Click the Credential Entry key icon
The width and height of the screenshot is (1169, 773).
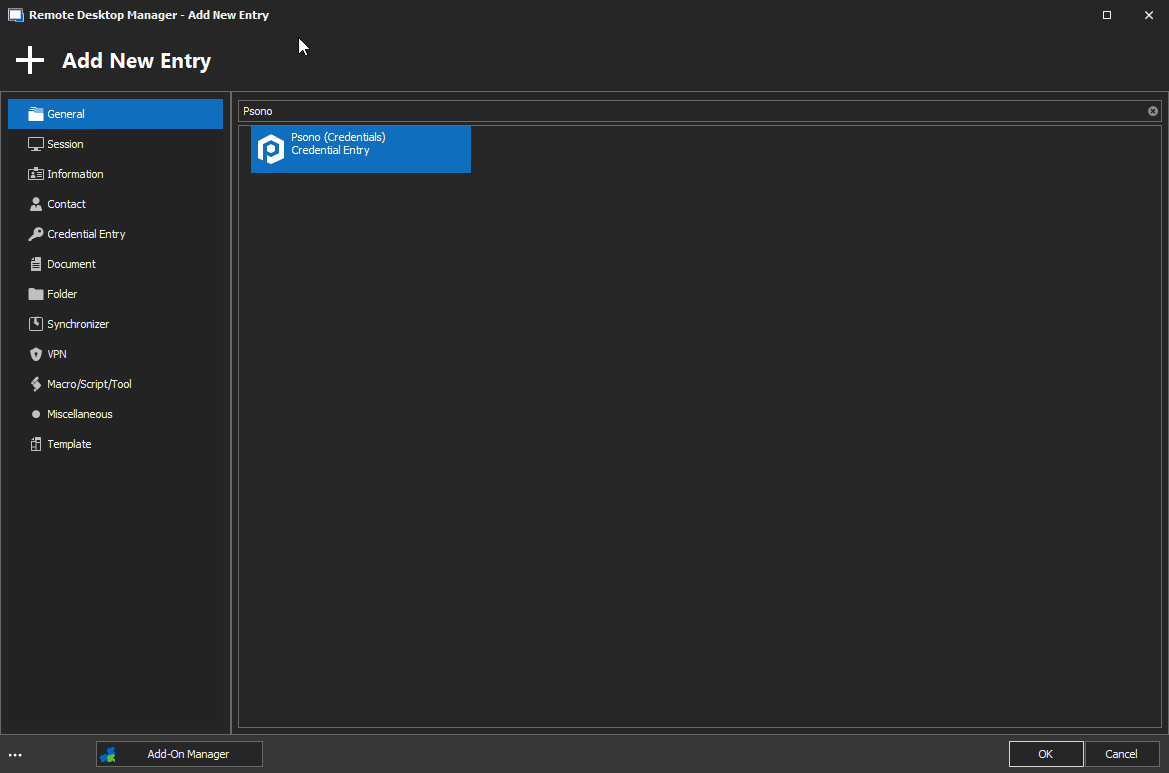(34, 233)
